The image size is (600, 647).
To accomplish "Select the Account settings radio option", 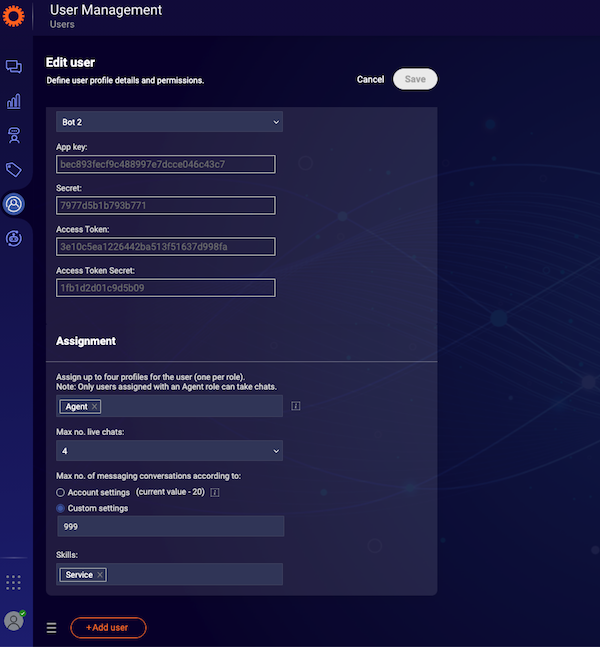I will (61, 492).
